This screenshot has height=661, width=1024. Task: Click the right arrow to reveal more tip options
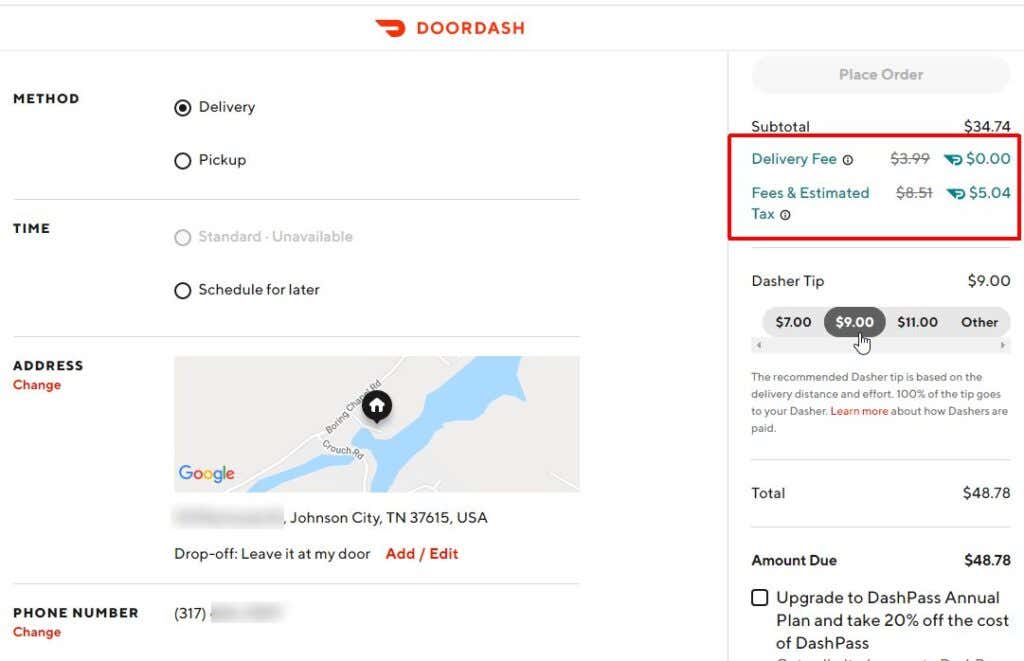pos(1003,344)
